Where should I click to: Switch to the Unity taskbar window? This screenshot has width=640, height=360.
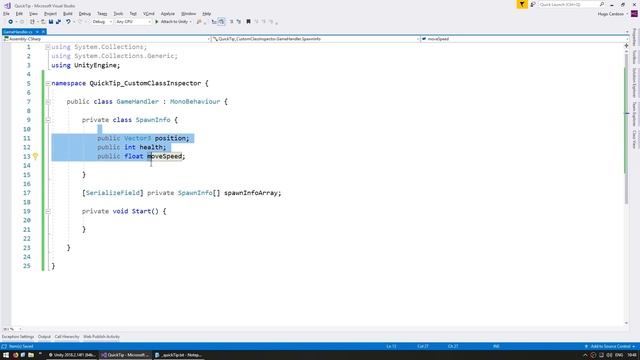72,355
